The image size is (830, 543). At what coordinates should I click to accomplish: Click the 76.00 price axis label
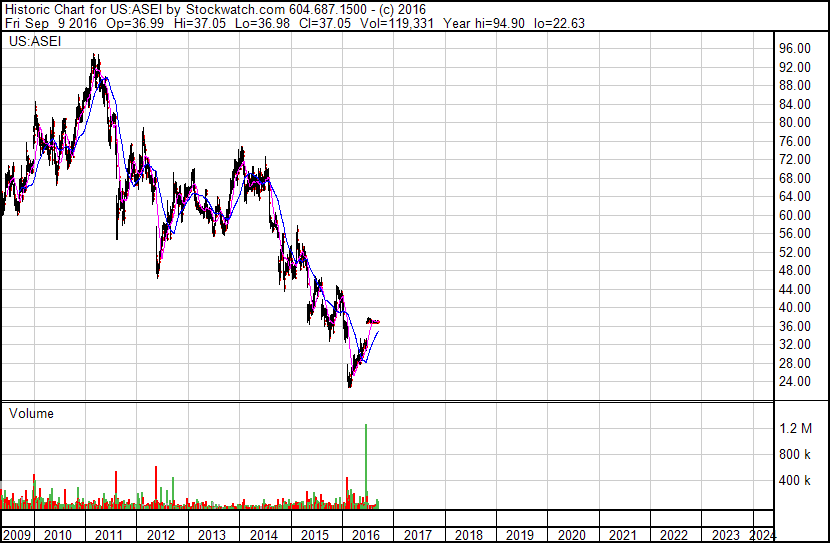pos(795,141)
